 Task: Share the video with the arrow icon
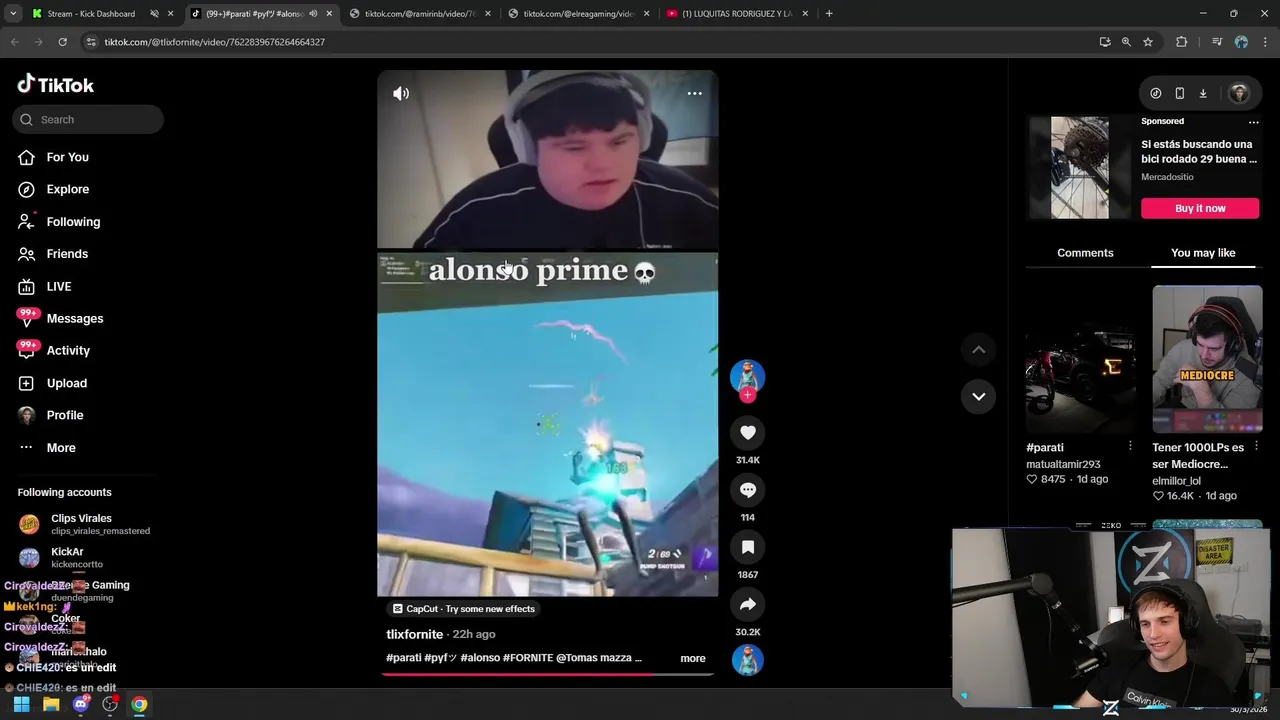(747, 604)
